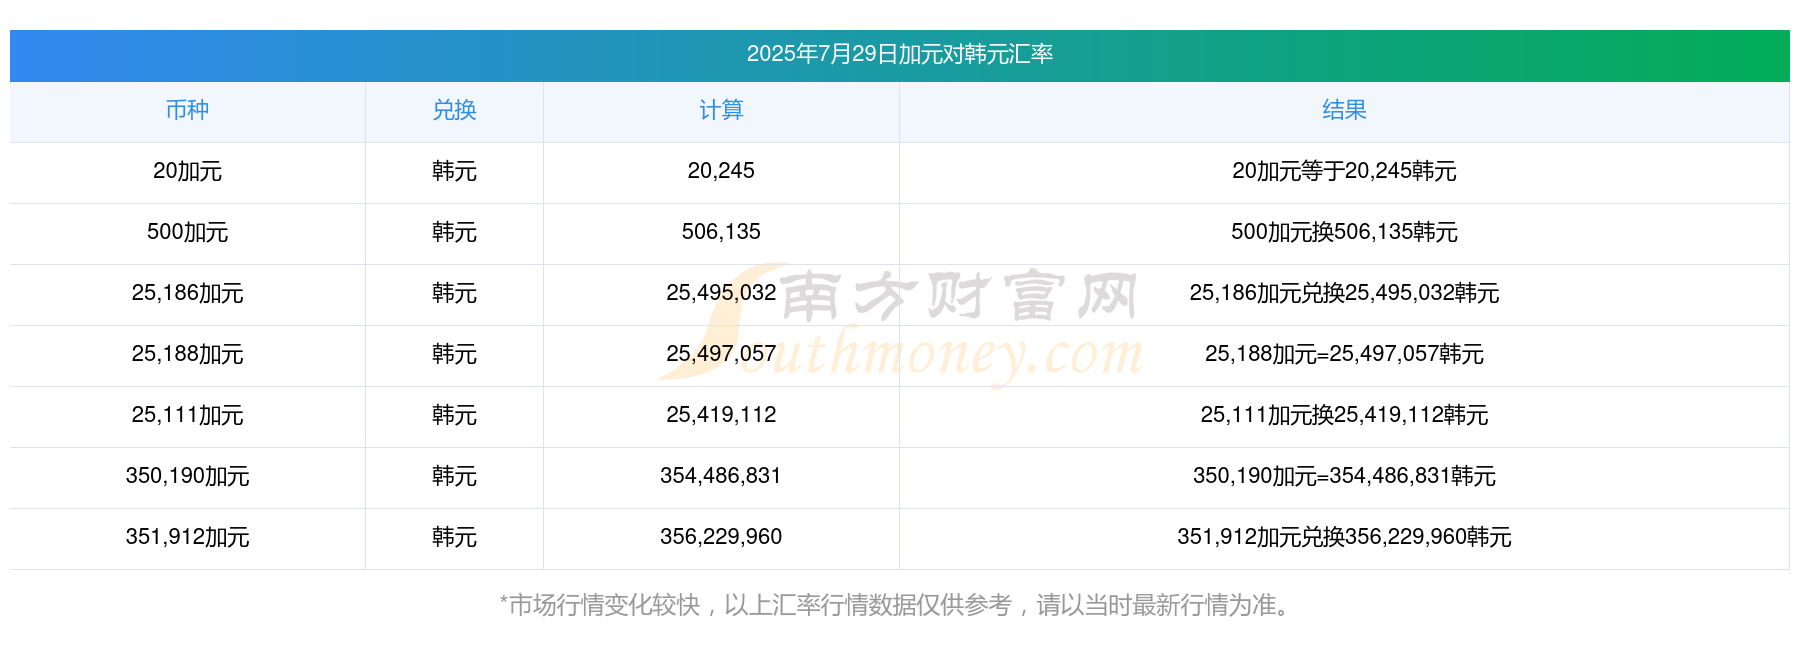
Task: Select the 25,111加元 cell
Action: point(187,415)
